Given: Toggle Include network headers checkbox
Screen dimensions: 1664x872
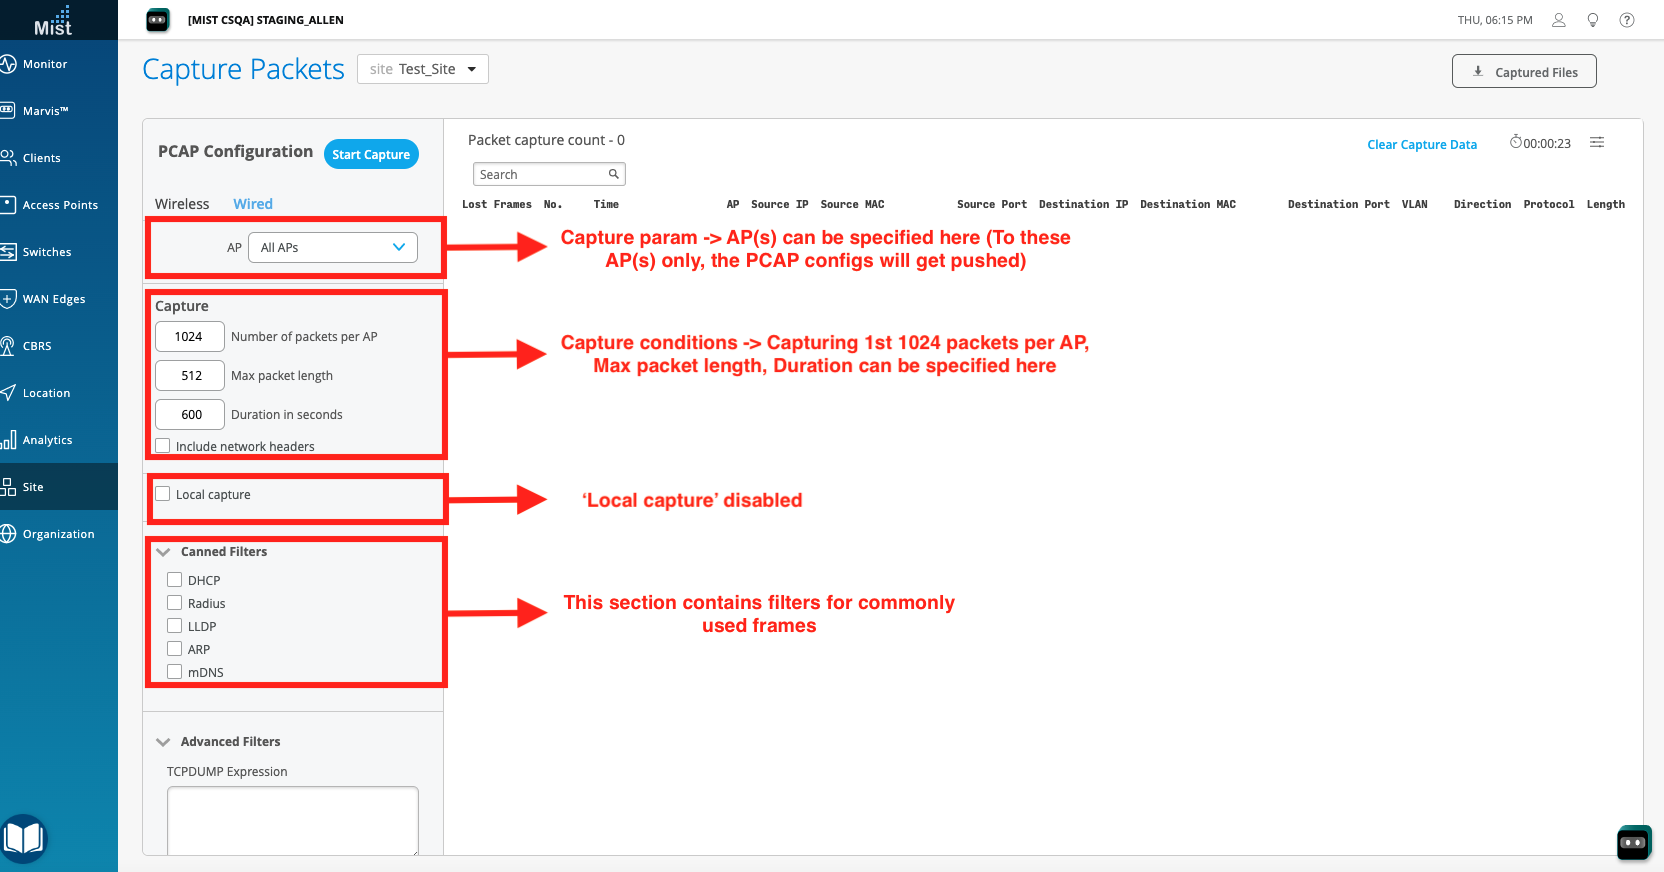Looking at the screenshot, I should (163, 446).
